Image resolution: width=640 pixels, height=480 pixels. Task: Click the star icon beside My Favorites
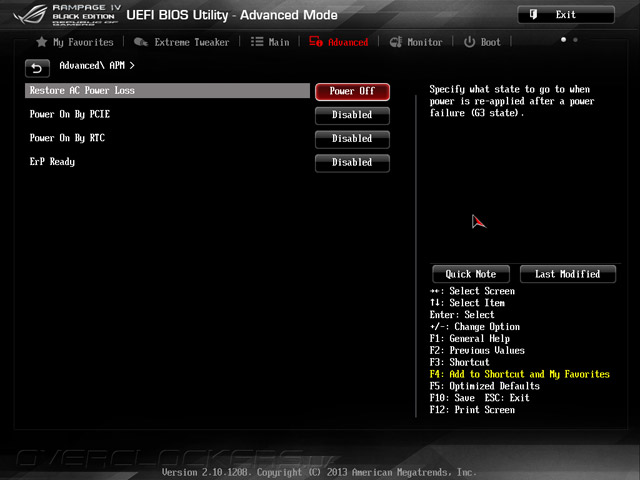(x=42, y=42)
